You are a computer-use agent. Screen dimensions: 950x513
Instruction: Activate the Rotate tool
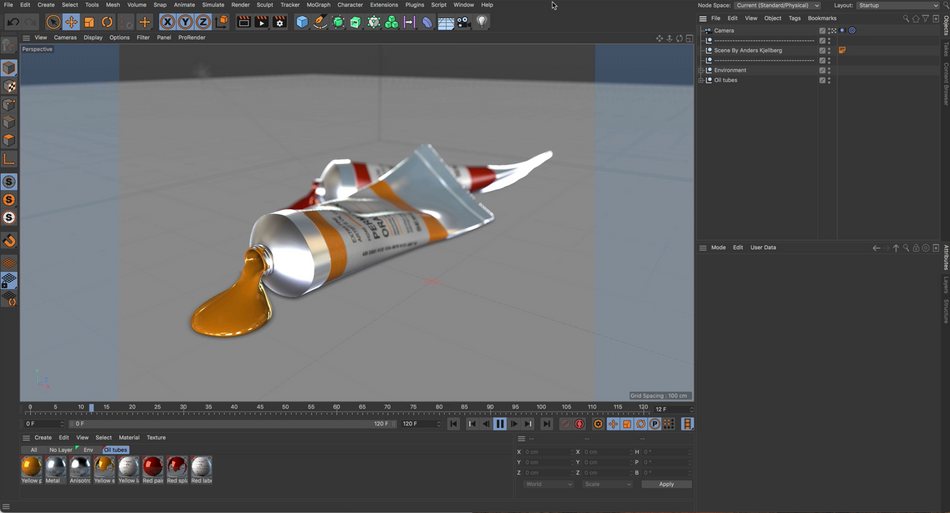(x=107, y=21)
